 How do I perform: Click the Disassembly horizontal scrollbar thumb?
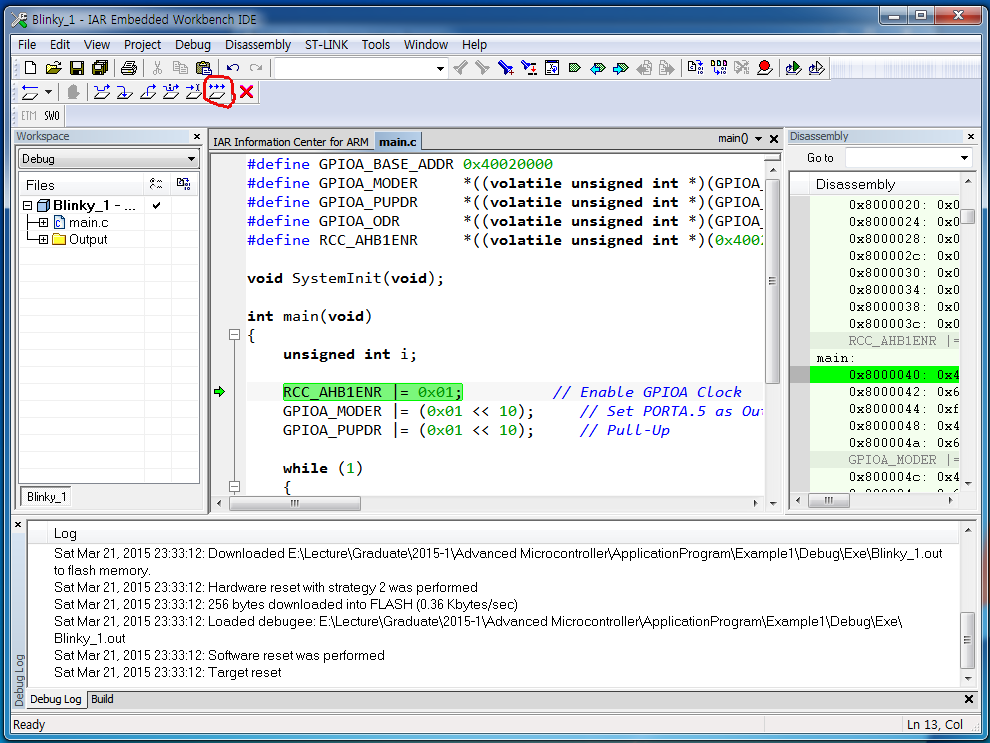tap(829, 501)
